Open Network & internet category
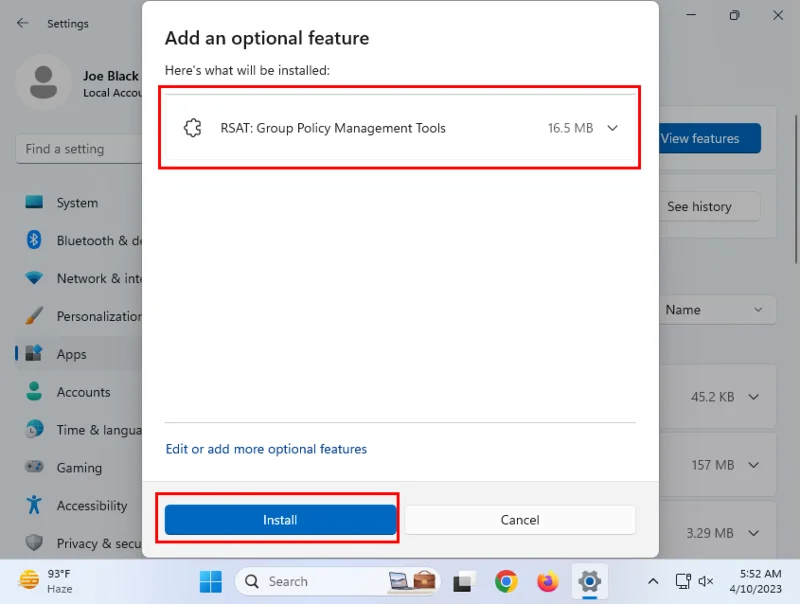The height and width of the screenshot is (604, 800). (x=79, y=278)
